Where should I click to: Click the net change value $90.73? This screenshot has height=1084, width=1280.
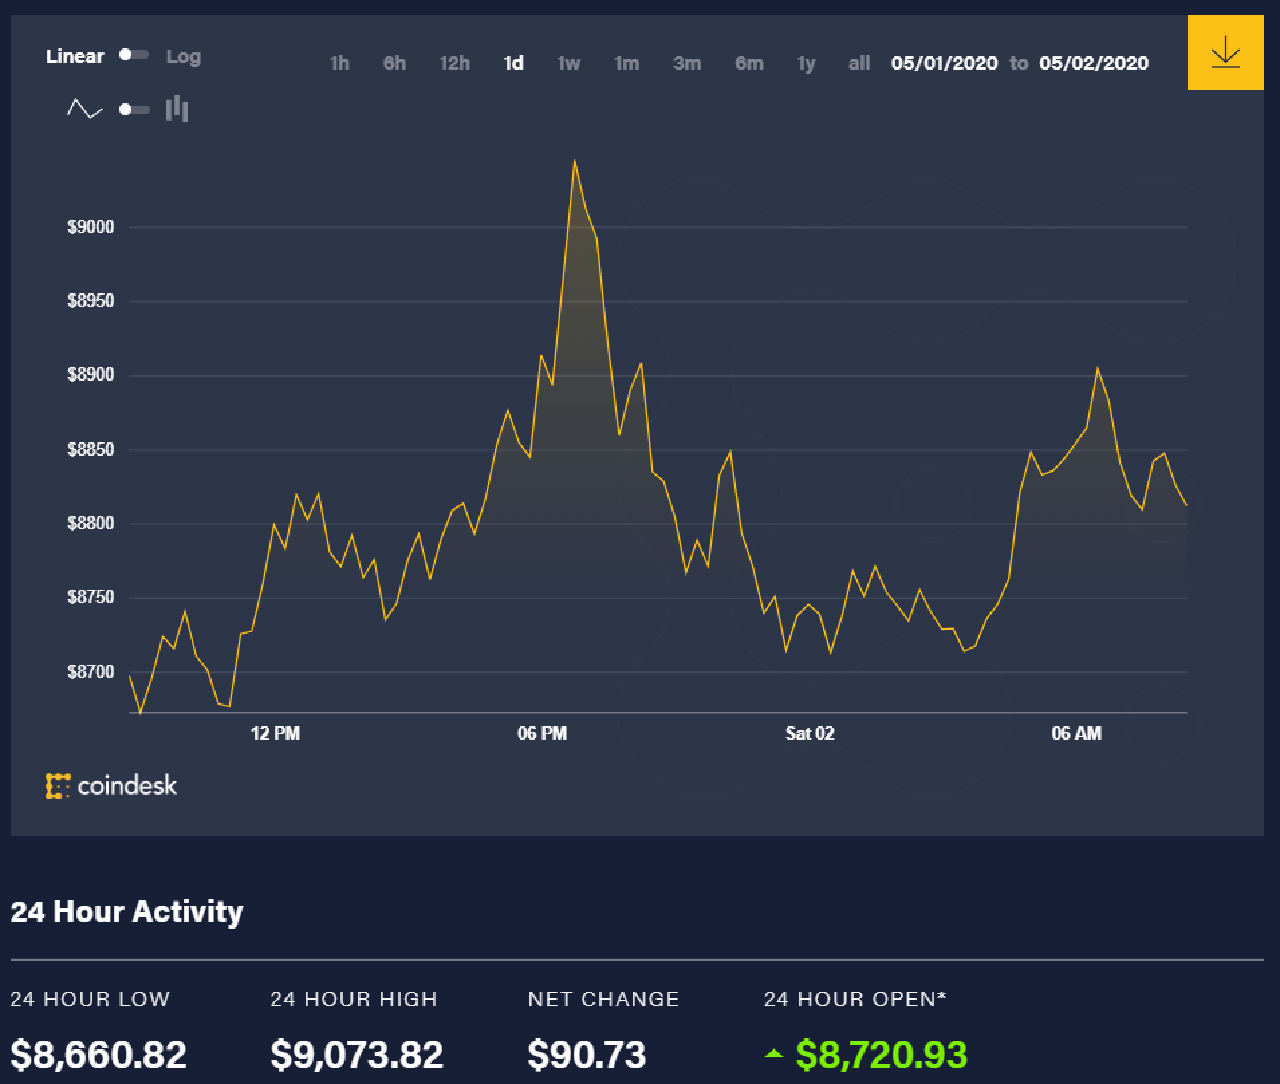587,1055
